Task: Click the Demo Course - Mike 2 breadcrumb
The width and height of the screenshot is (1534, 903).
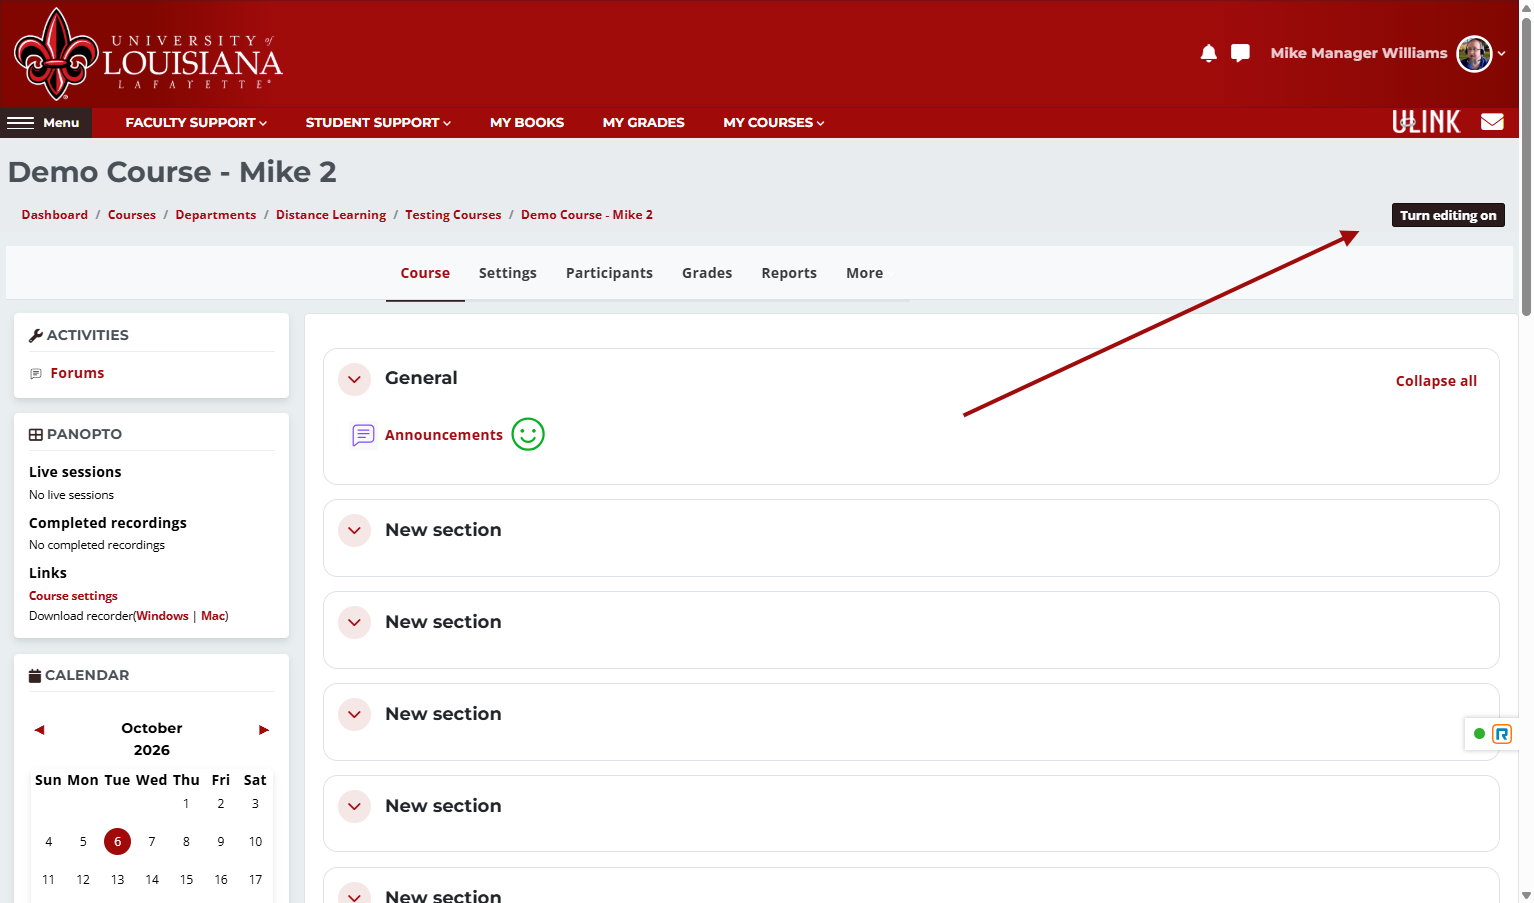Action: point(587,215)
